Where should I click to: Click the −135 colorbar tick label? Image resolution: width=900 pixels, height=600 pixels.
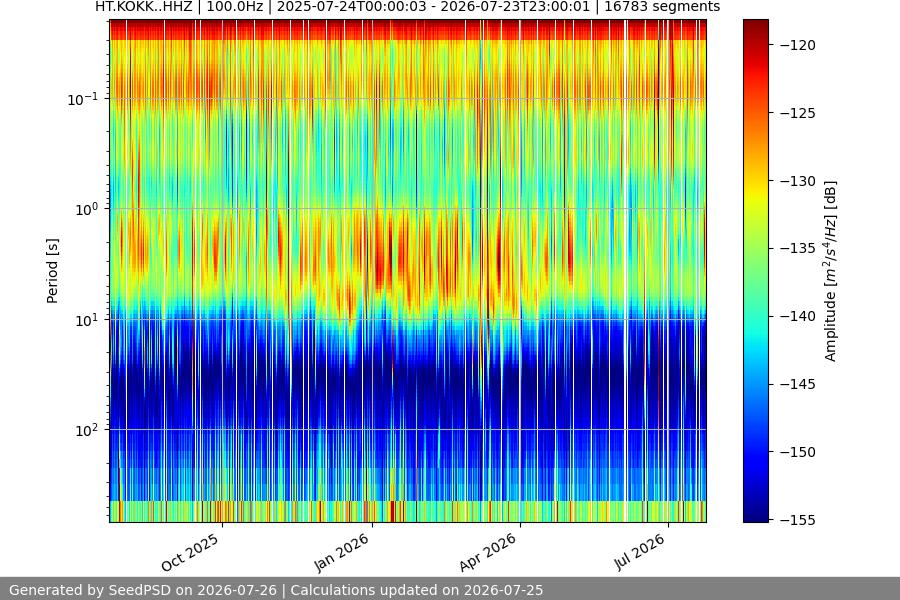(x=797, y=248)
